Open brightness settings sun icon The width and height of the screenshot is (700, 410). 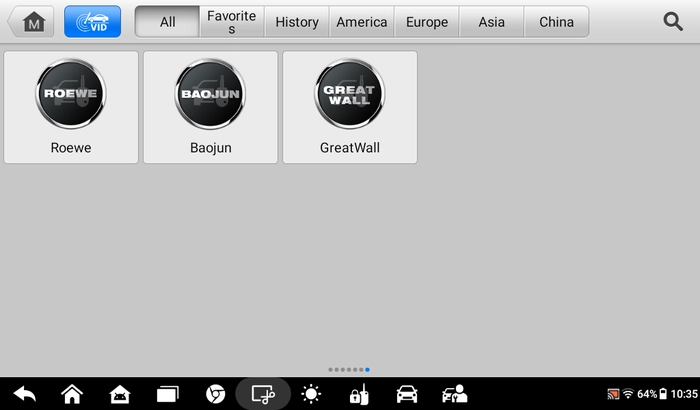click(311, 394)
